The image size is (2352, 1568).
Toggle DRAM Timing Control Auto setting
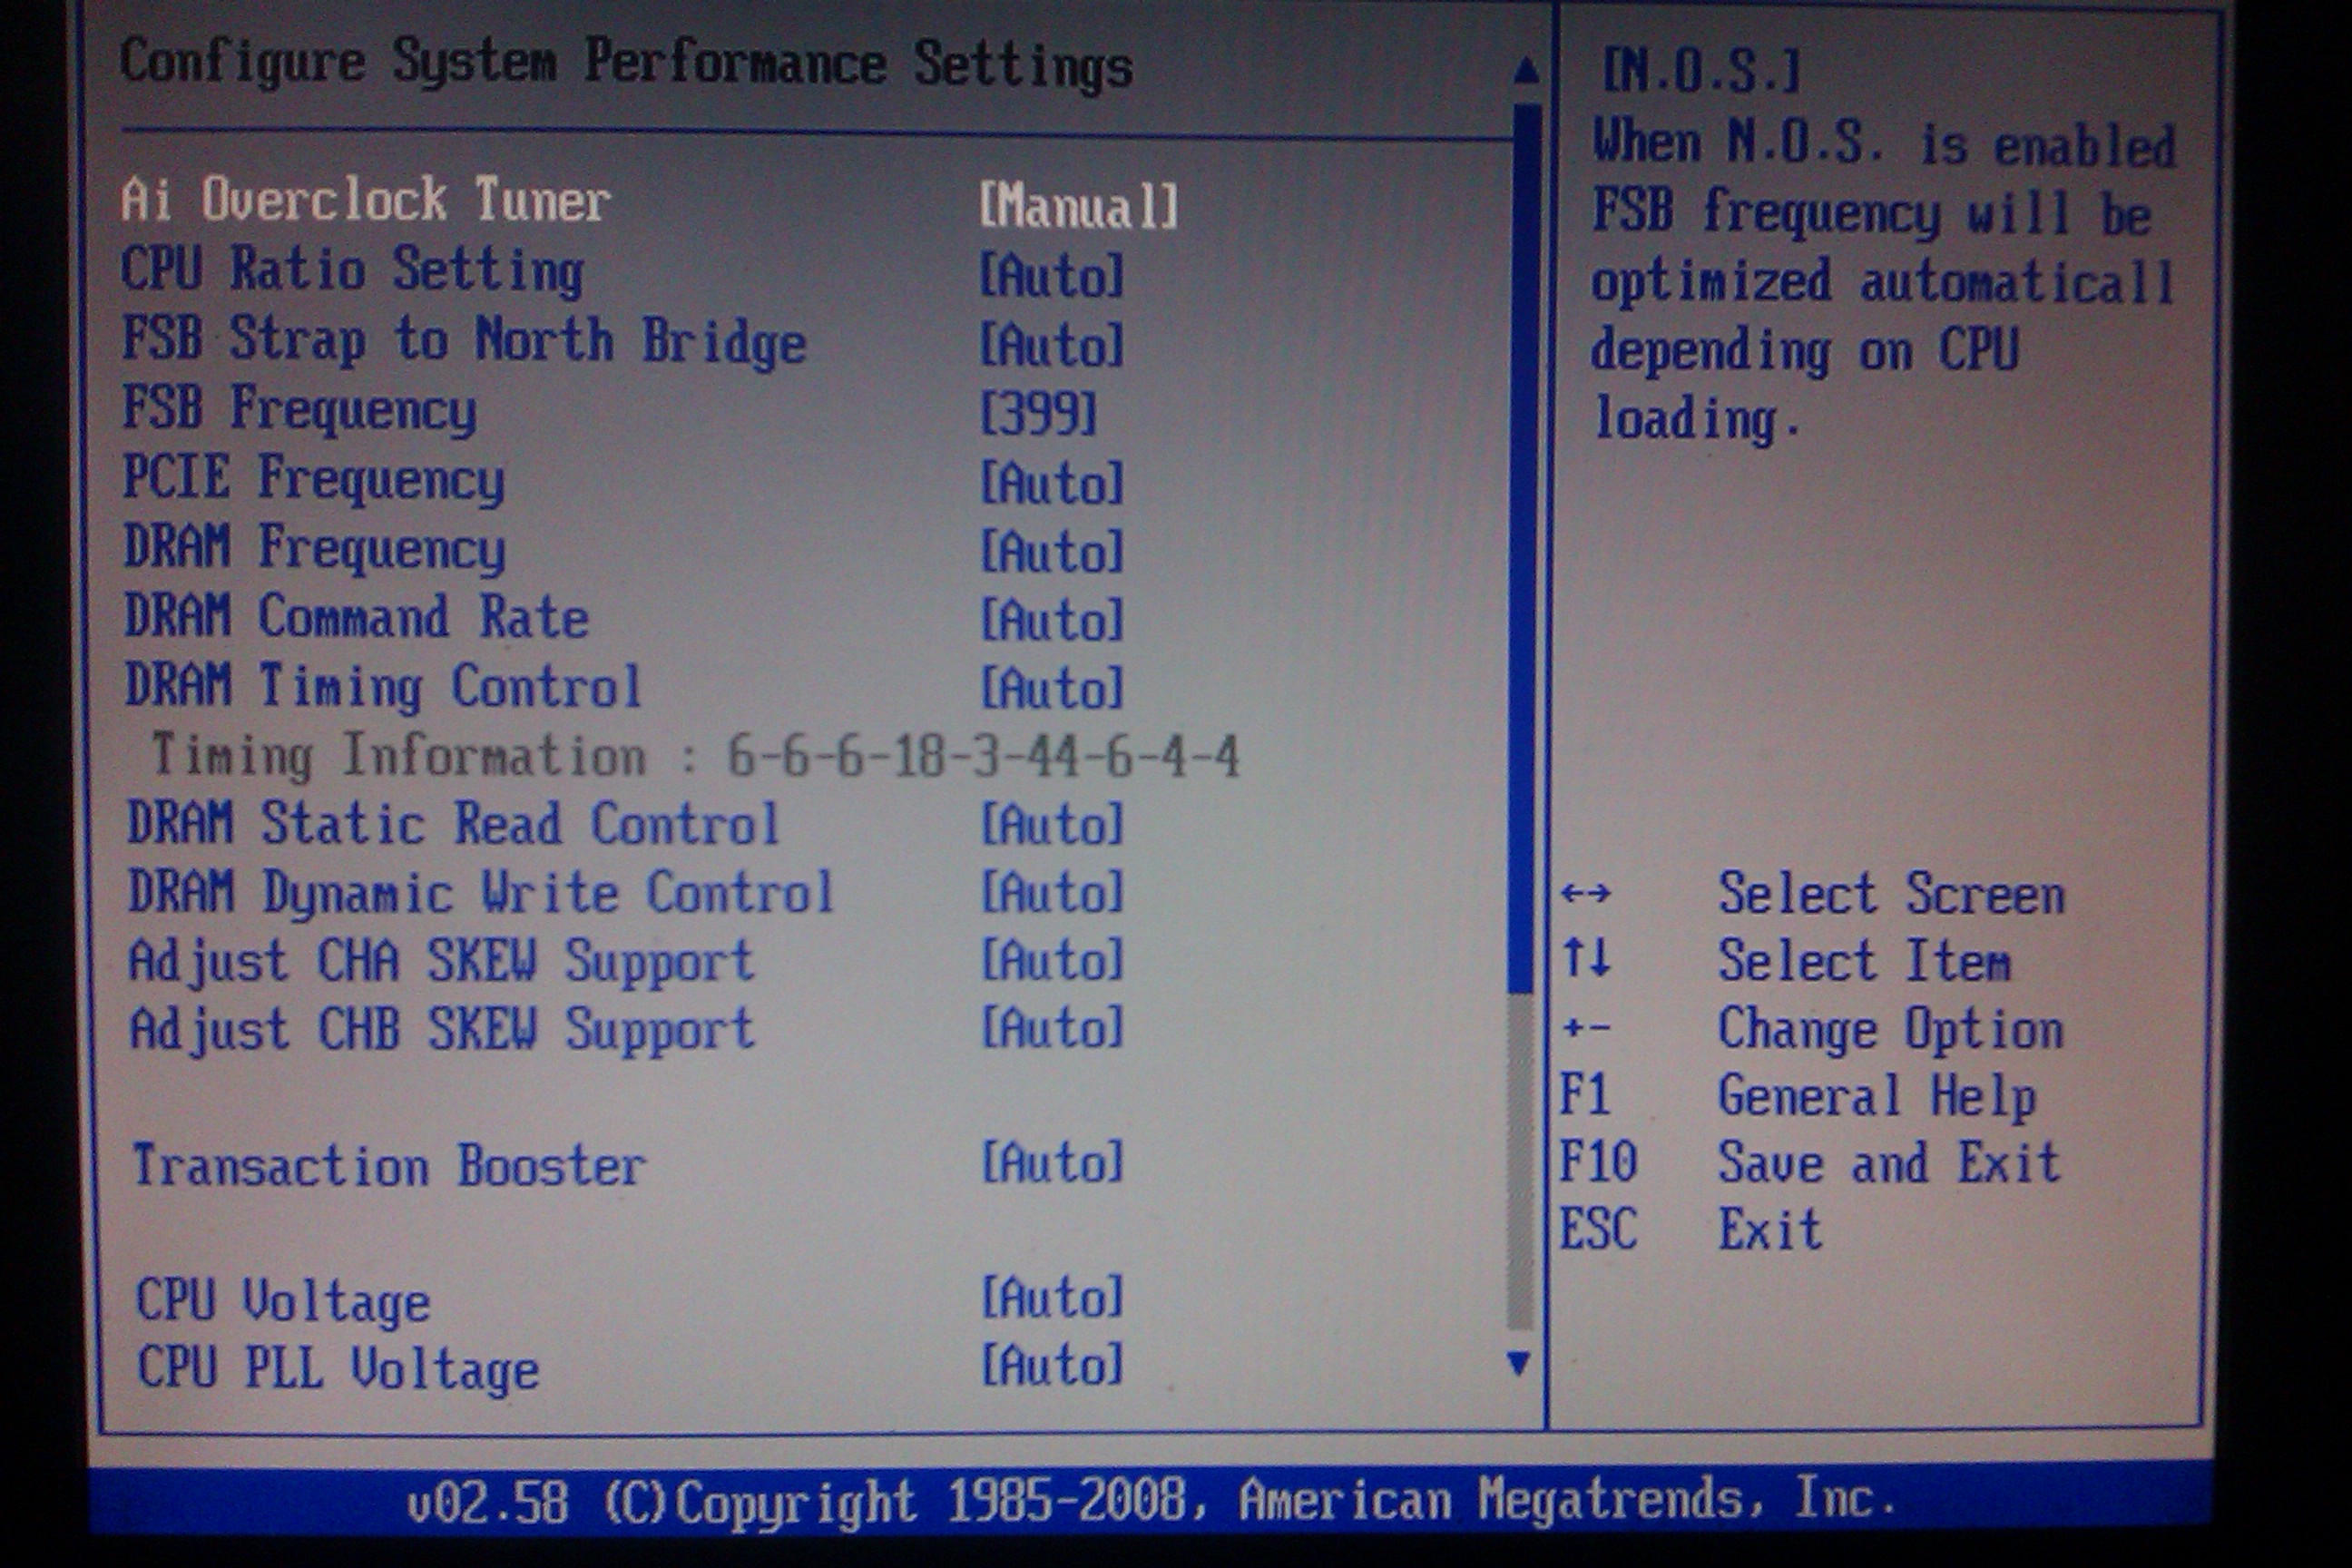tap(1052, 688)
